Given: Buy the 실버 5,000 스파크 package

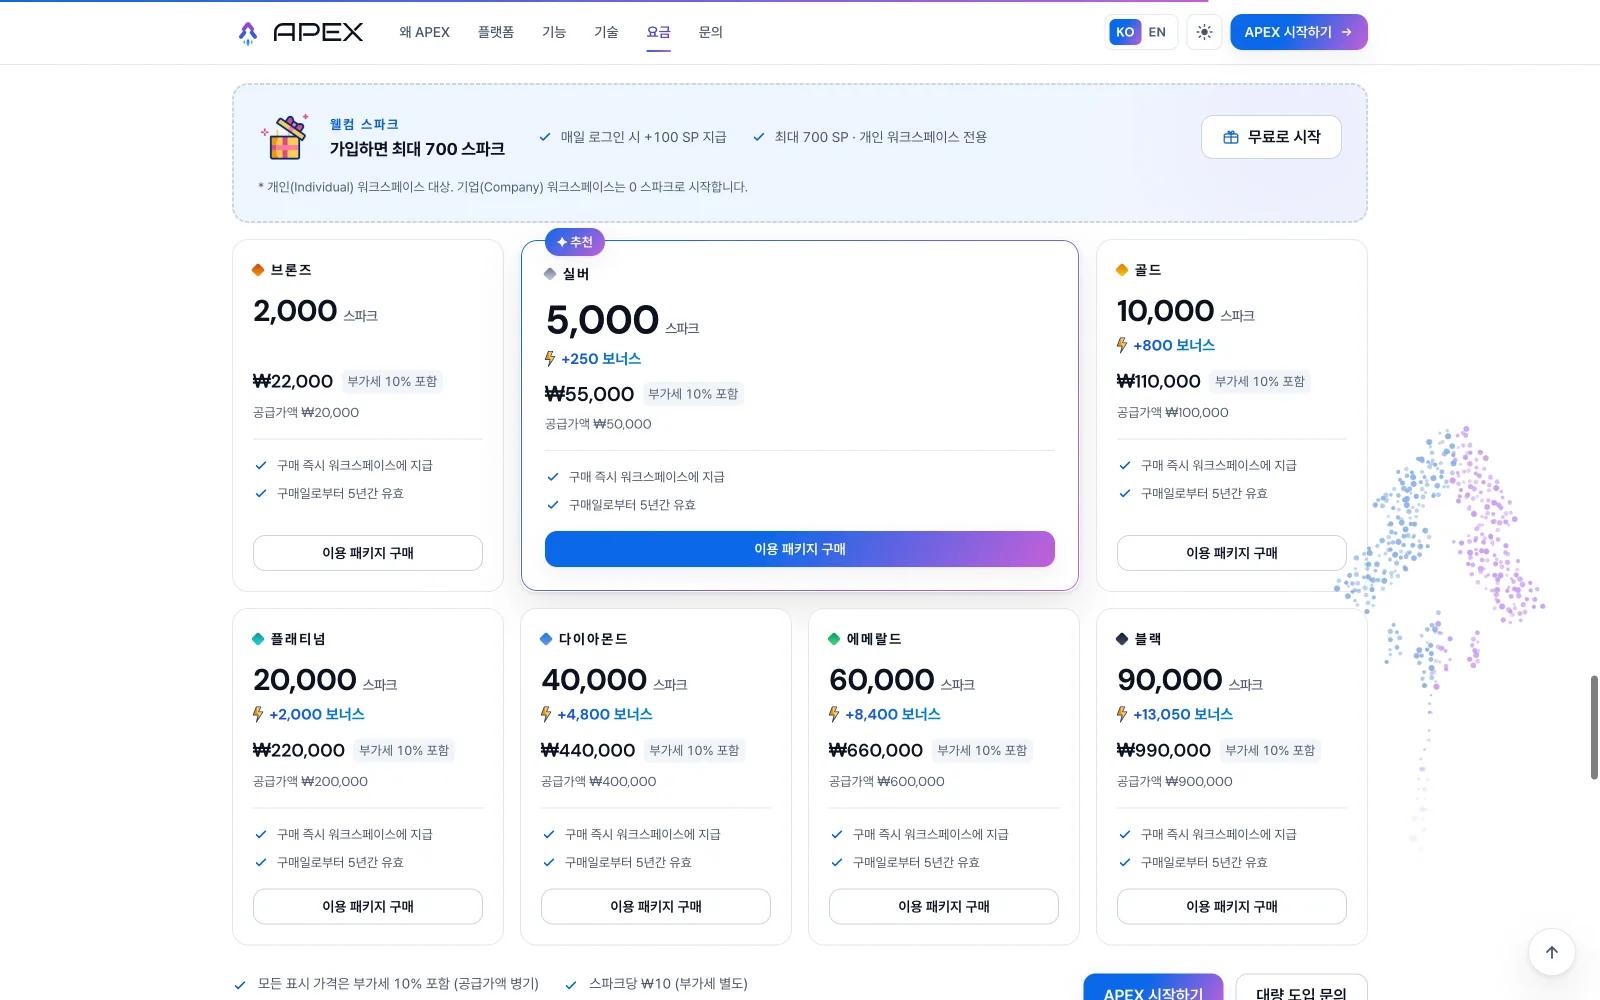Looking at the screenshot, I should coord(800,549).
